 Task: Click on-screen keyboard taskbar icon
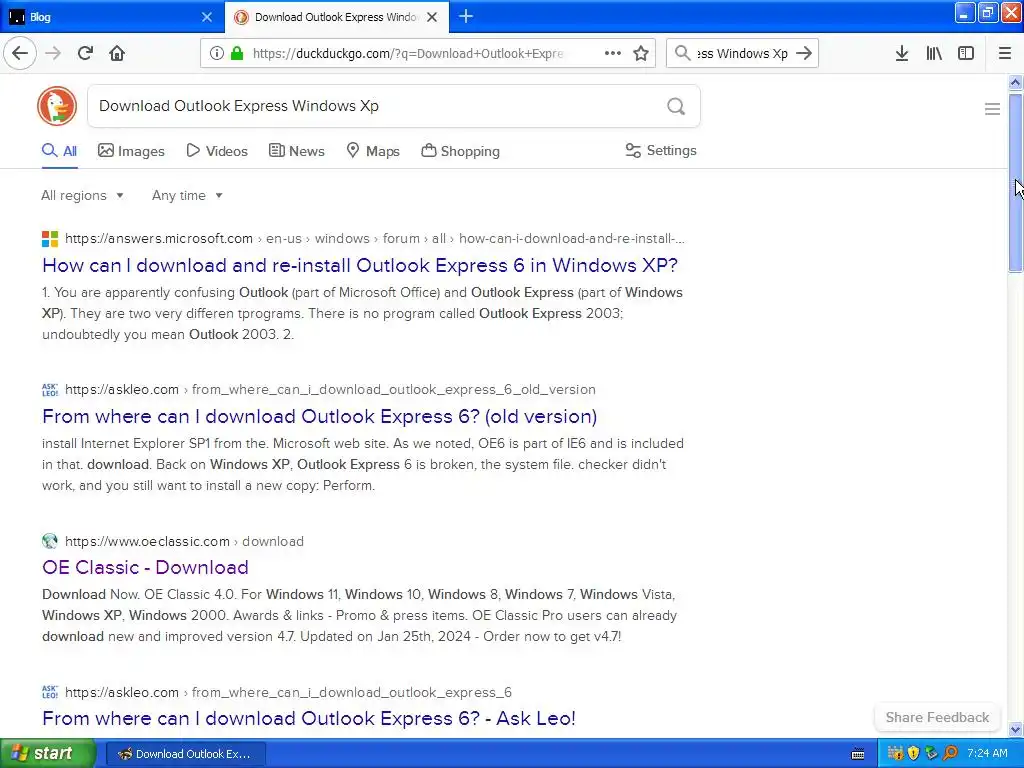point(857,754)
